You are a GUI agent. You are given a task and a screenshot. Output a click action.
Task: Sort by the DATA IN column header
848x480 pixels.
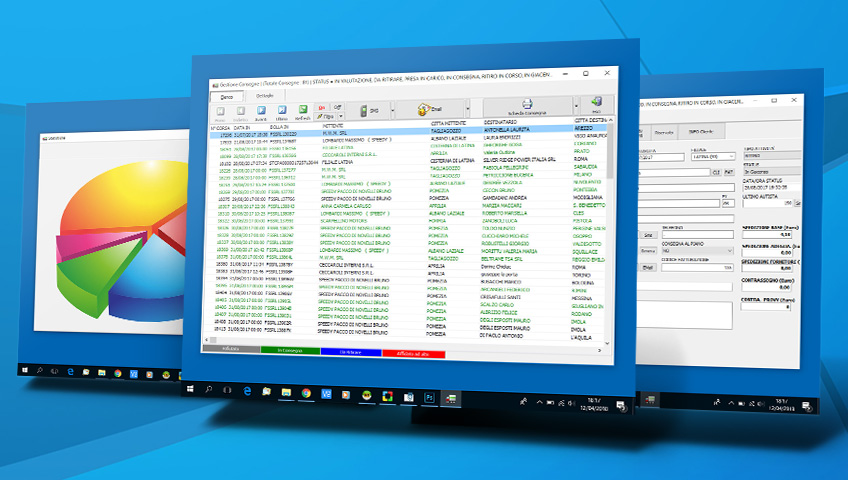pyautogui.click(x=242, y=128)
